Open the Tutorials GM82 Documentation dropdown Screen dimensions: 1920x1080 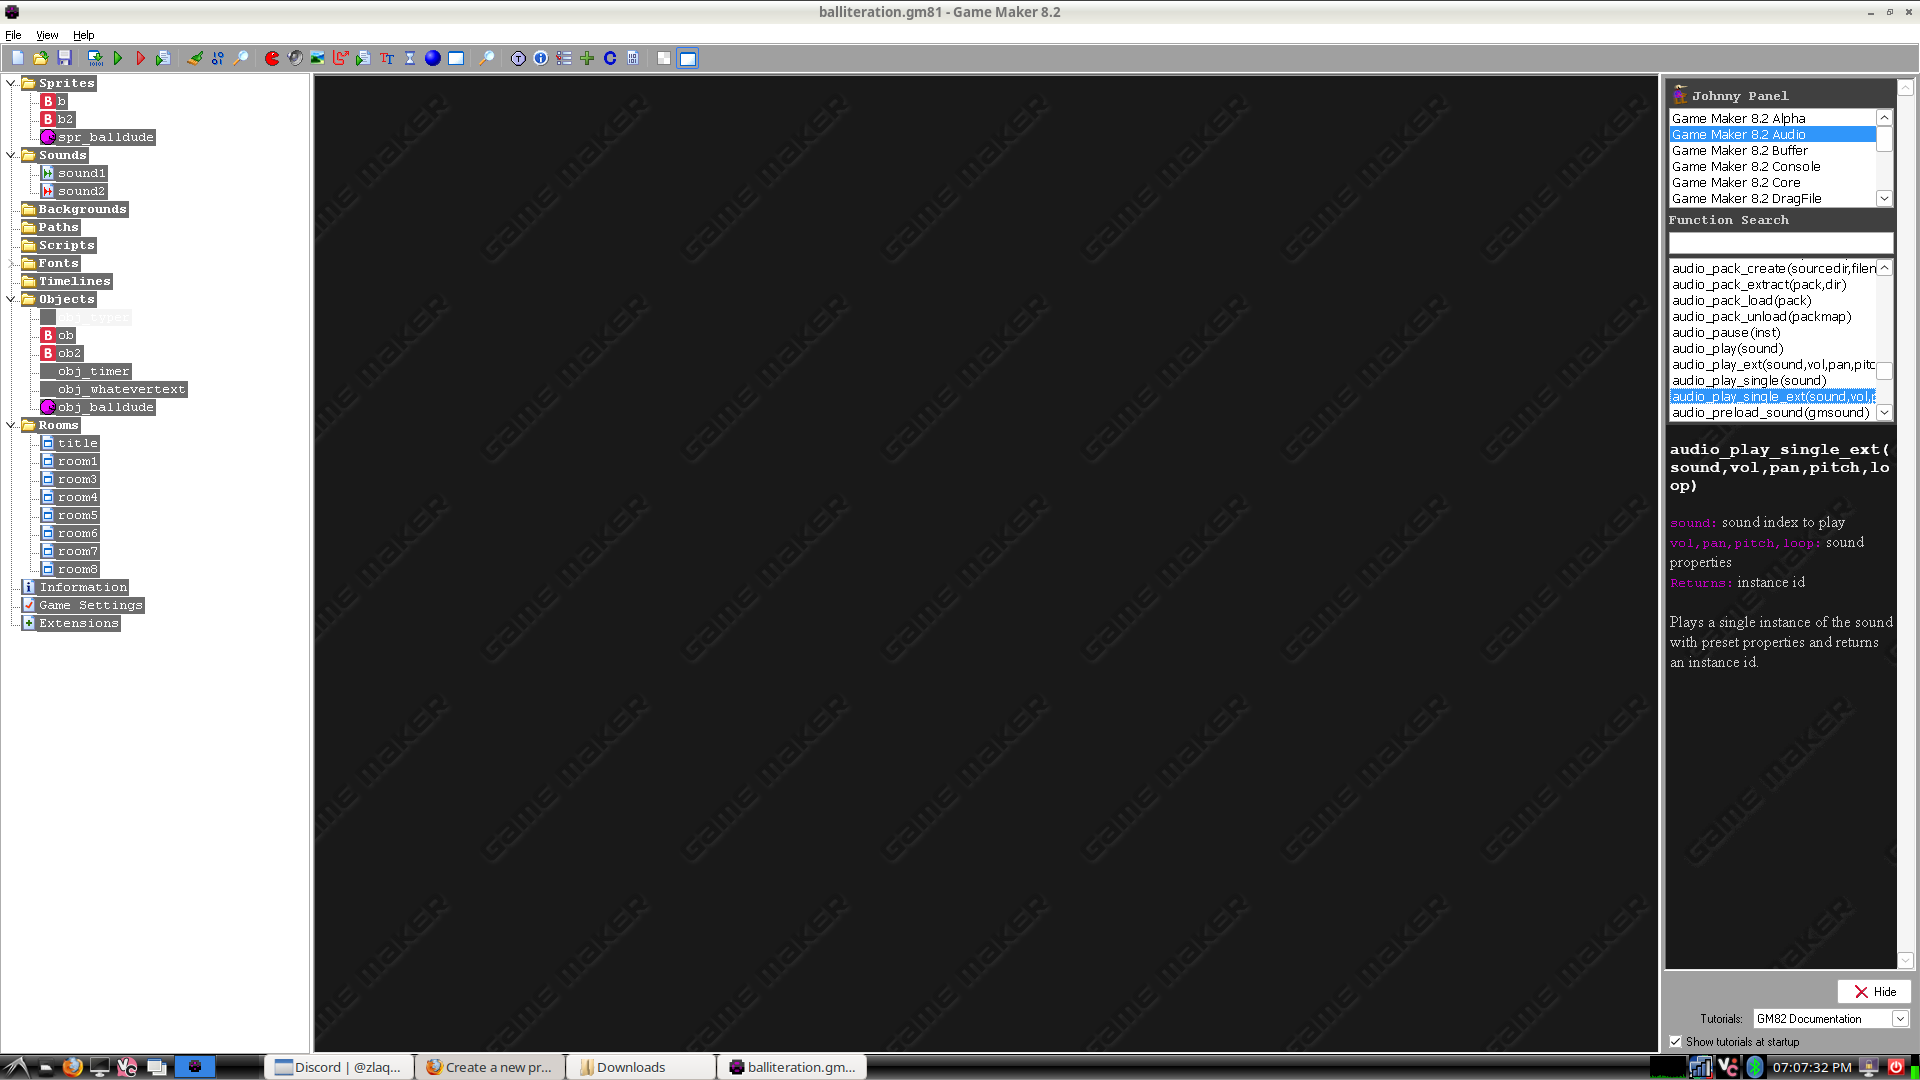tap(1899, 1019)
